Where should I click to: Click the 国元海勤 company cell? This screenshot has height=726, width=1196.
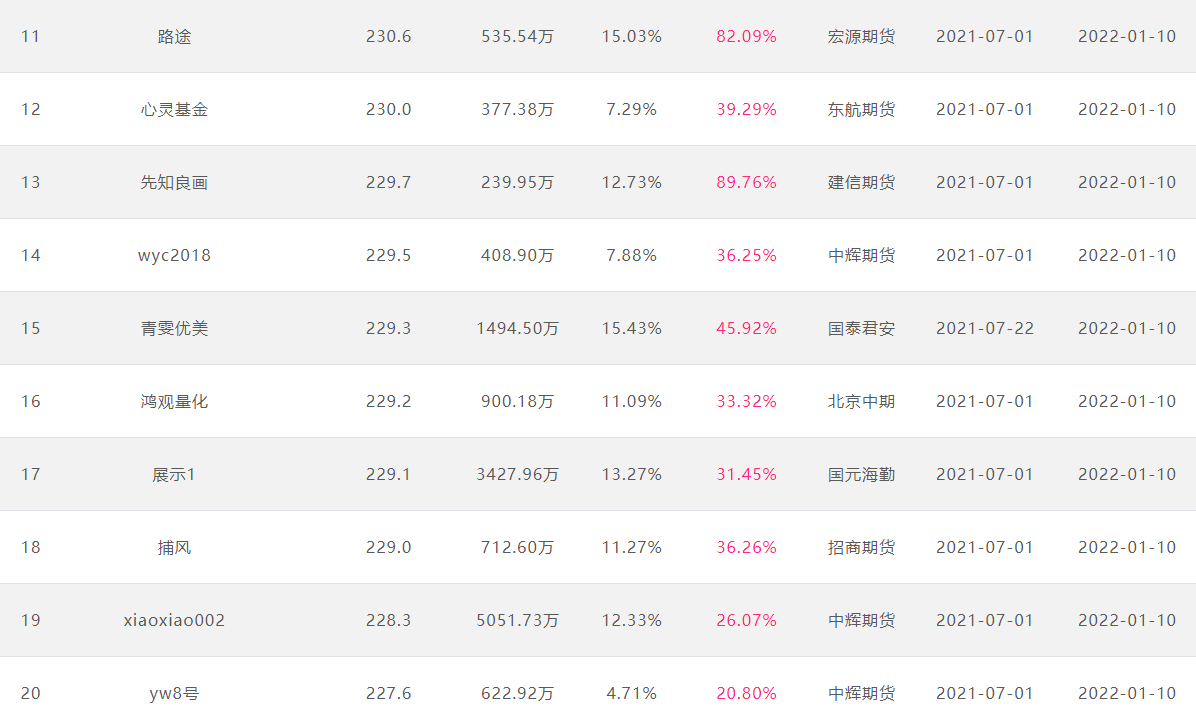(861, 475)
